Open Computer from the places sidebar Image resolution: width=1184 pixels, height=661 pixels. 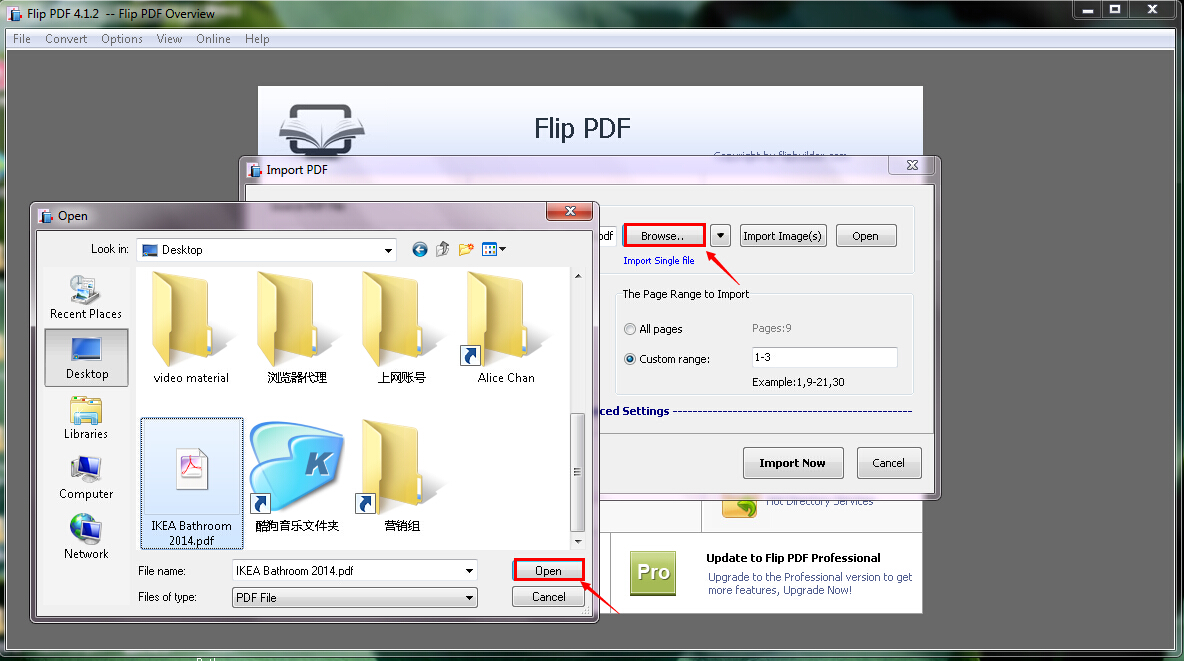[x=85, y=477]
